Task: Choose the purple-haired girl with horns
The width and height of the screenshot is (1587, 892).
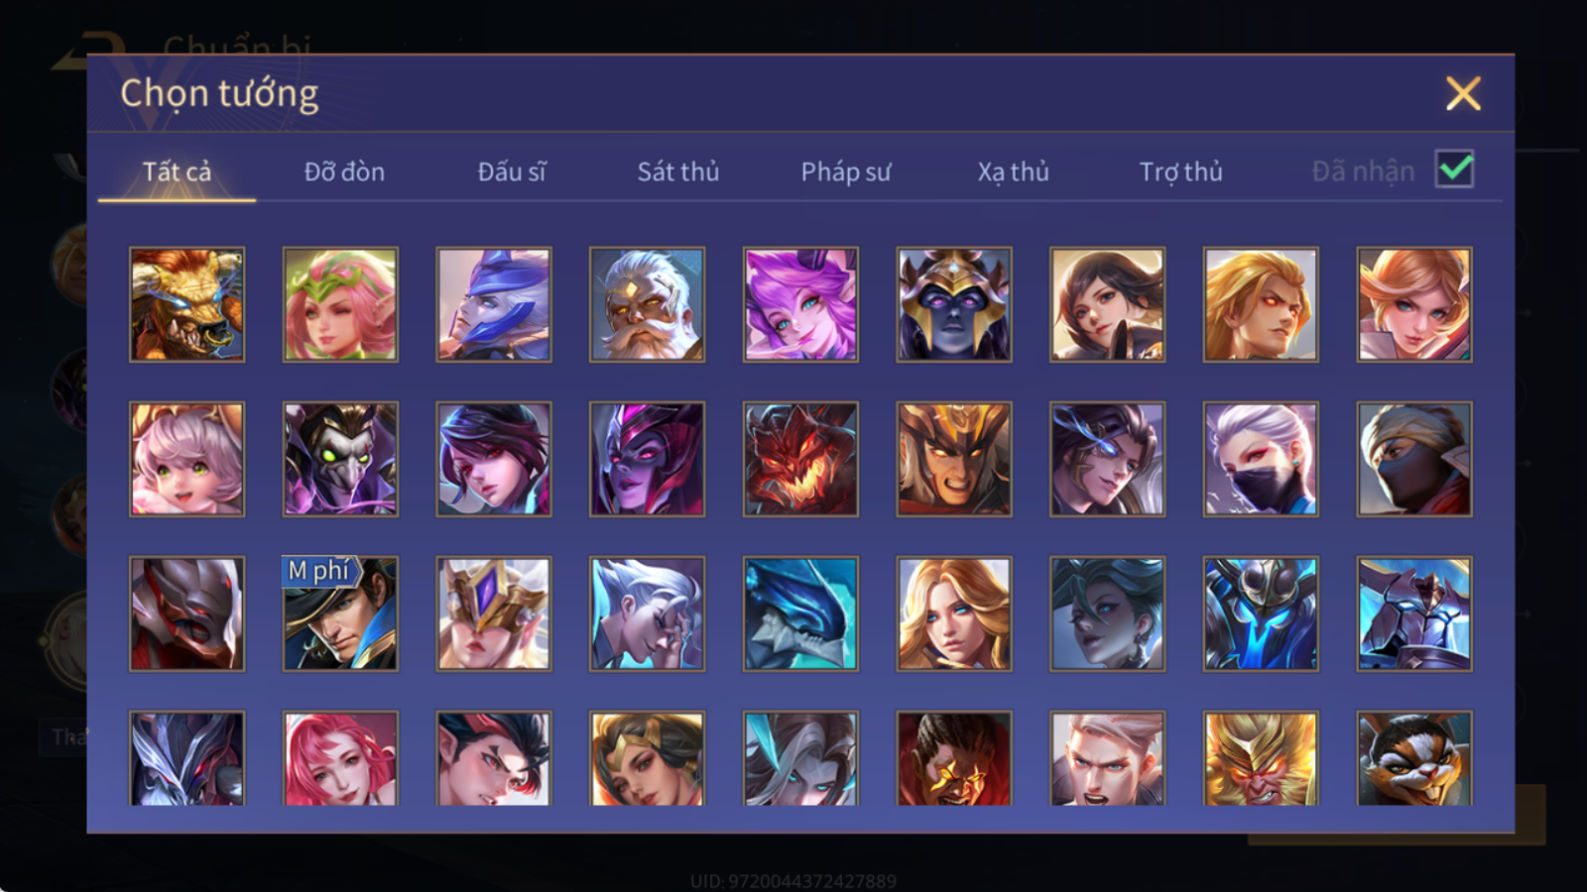Action: pyautogui.click(x=800, y=304)
